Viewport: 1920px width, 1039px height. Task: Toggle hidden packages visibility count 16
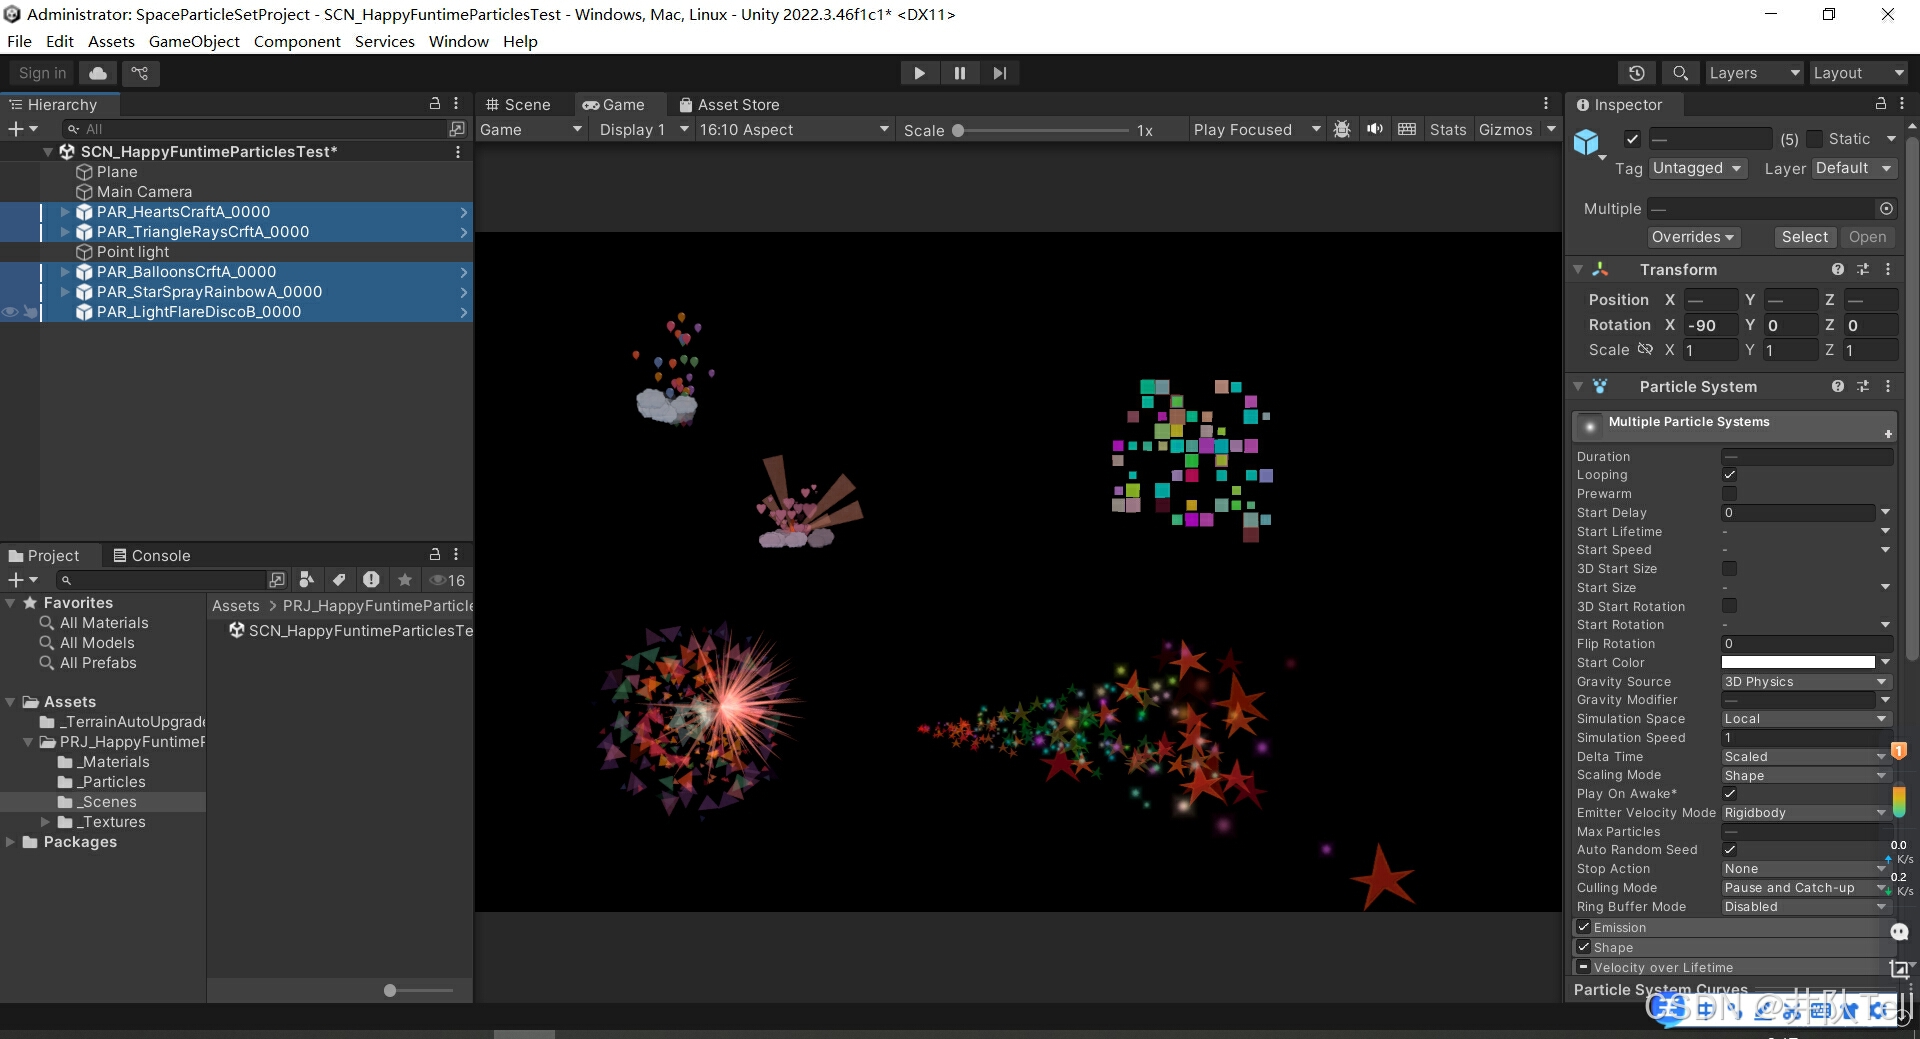(x=447, y=580)
